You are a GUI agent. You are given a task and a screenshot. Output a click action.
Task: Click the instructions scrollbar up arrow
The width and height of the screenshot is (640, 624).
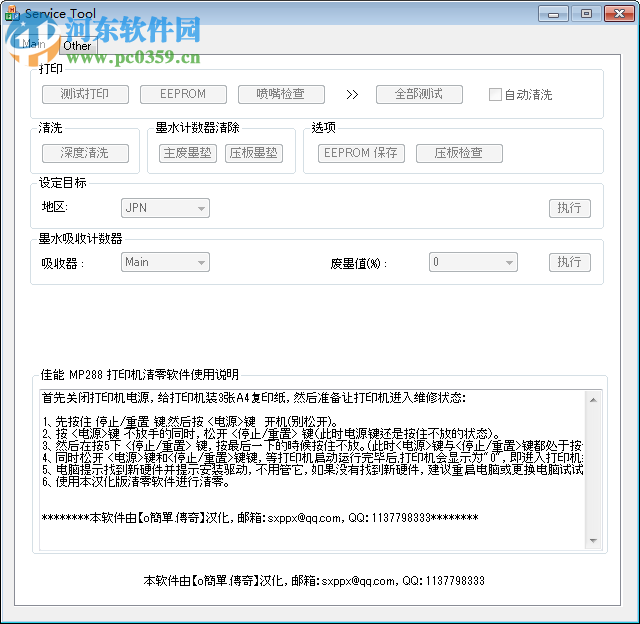click(x=593, y=400)
